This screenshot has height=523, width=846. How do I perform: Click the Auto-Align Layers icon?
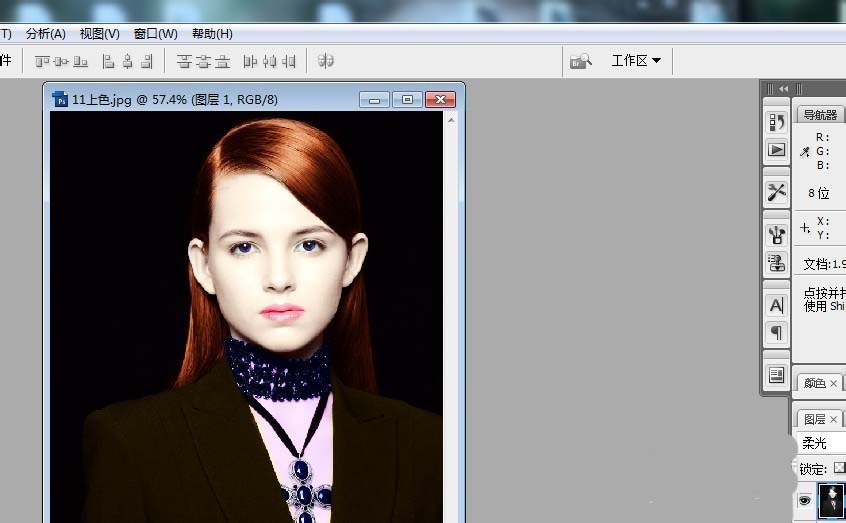(325, 61)
